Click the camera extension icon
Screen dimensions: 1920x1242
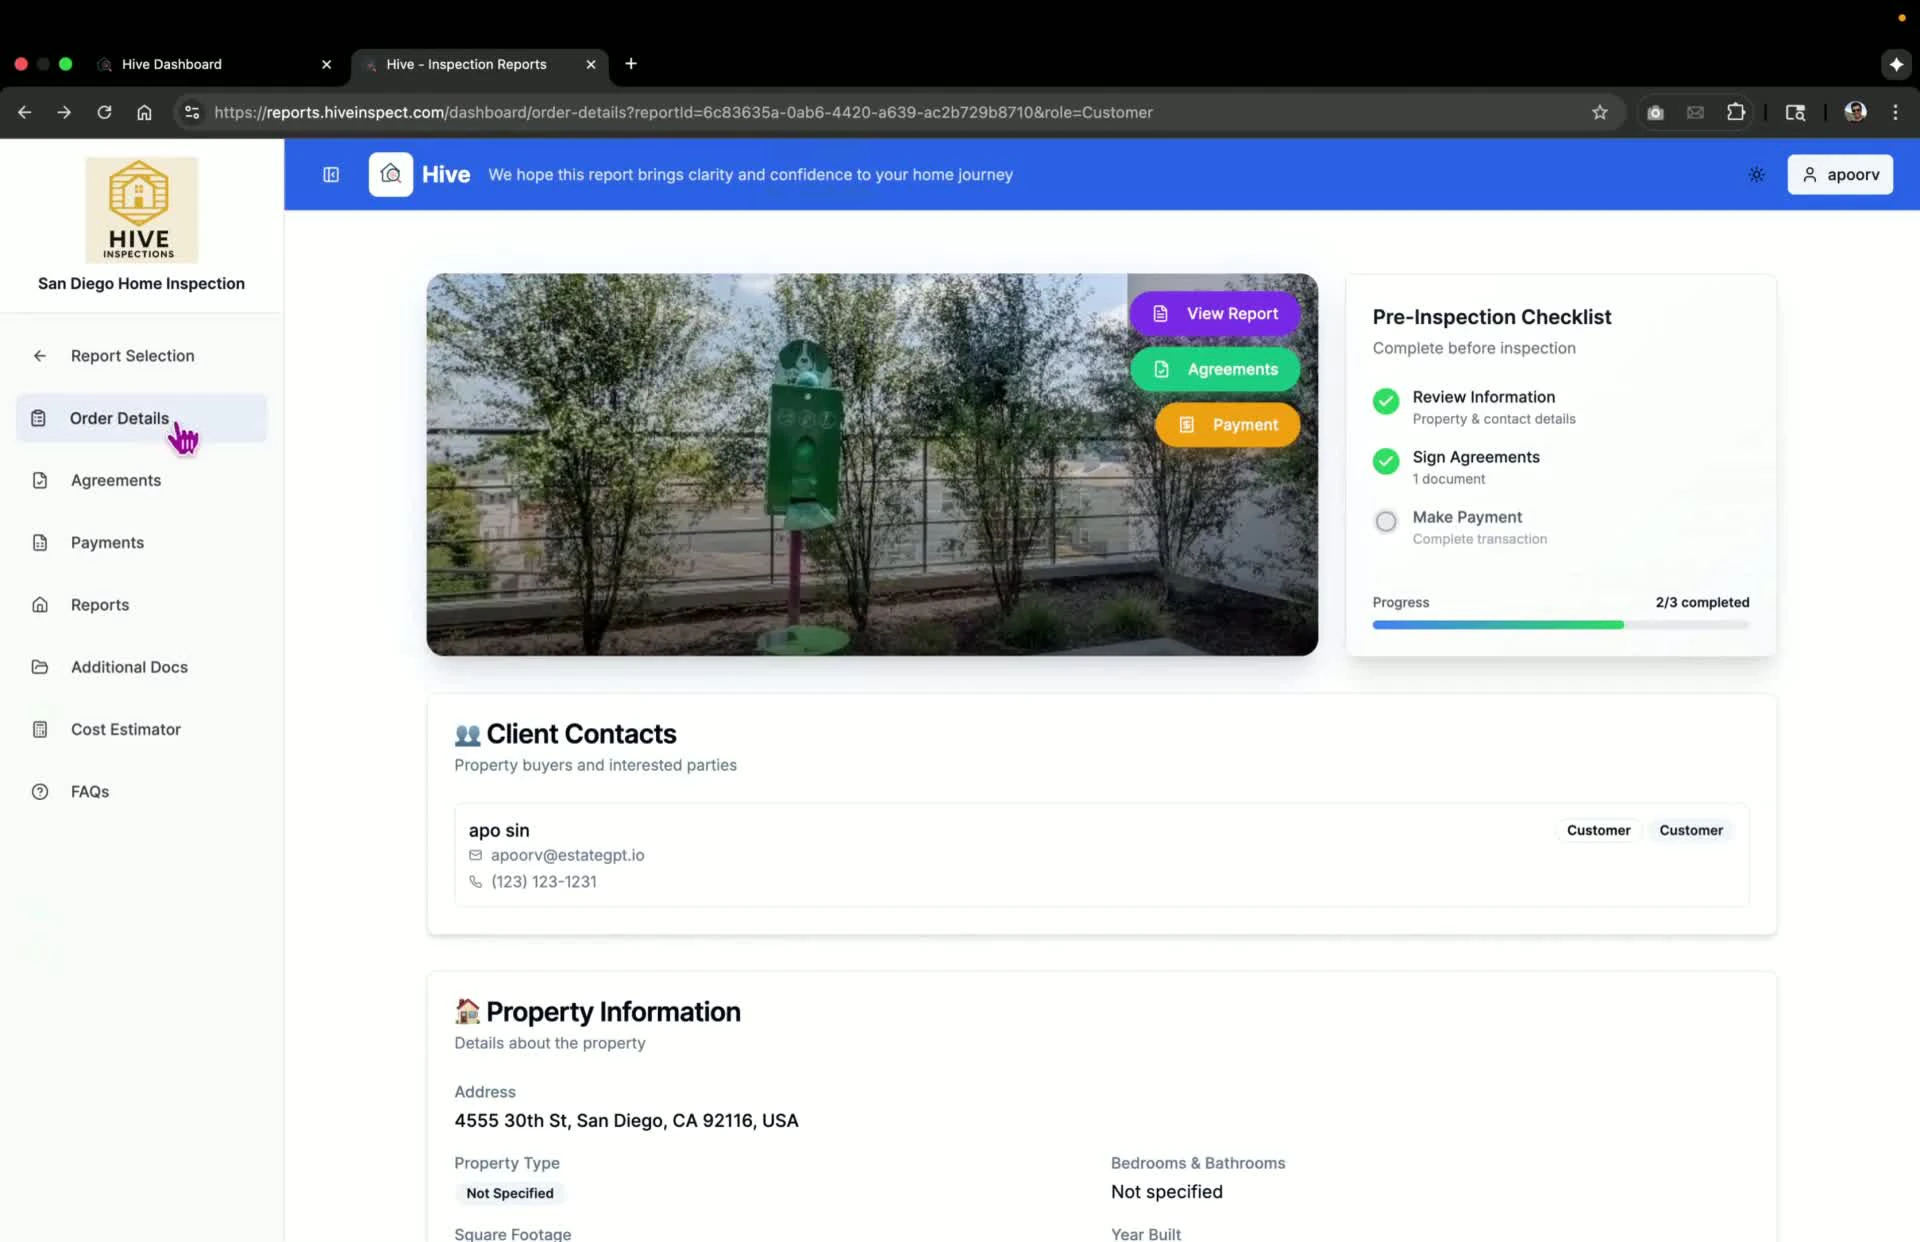click(x=1655, y=113)
